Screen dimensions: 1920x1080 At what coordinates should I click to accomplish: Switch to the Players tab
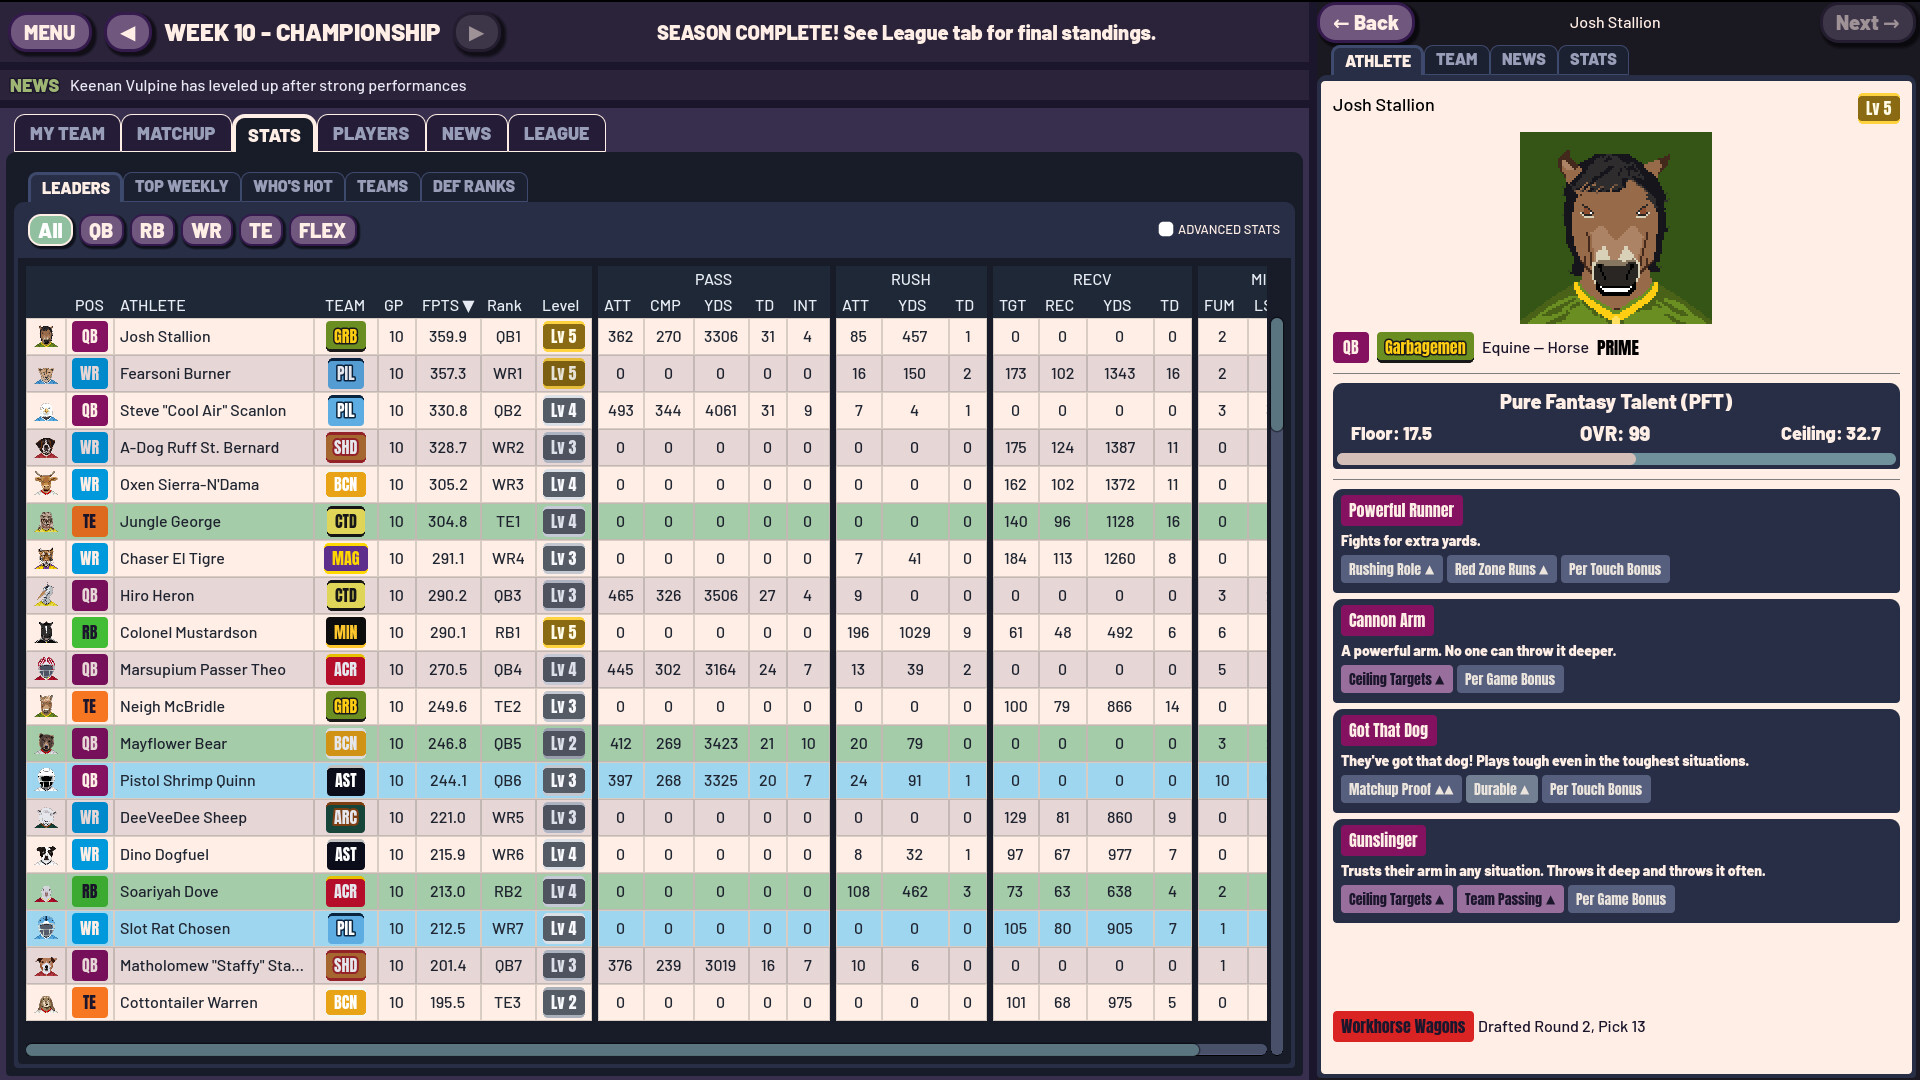[x=371, y=134]
